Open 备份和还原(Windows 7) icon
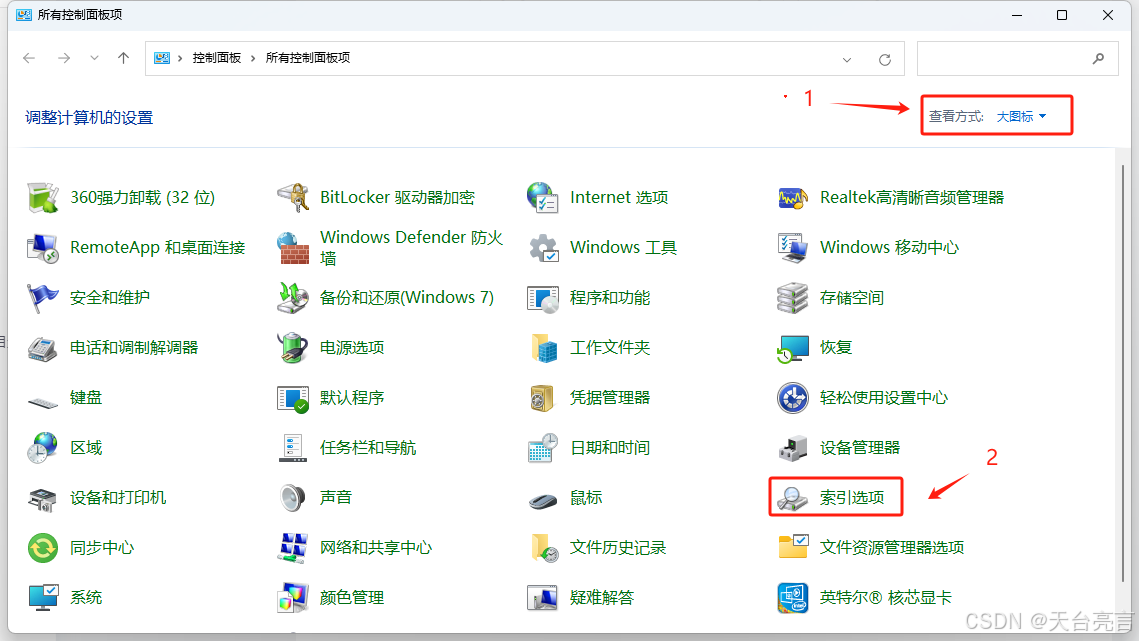Image resolution: width=1139 pixels, height=641 pixels. (293, 298)
